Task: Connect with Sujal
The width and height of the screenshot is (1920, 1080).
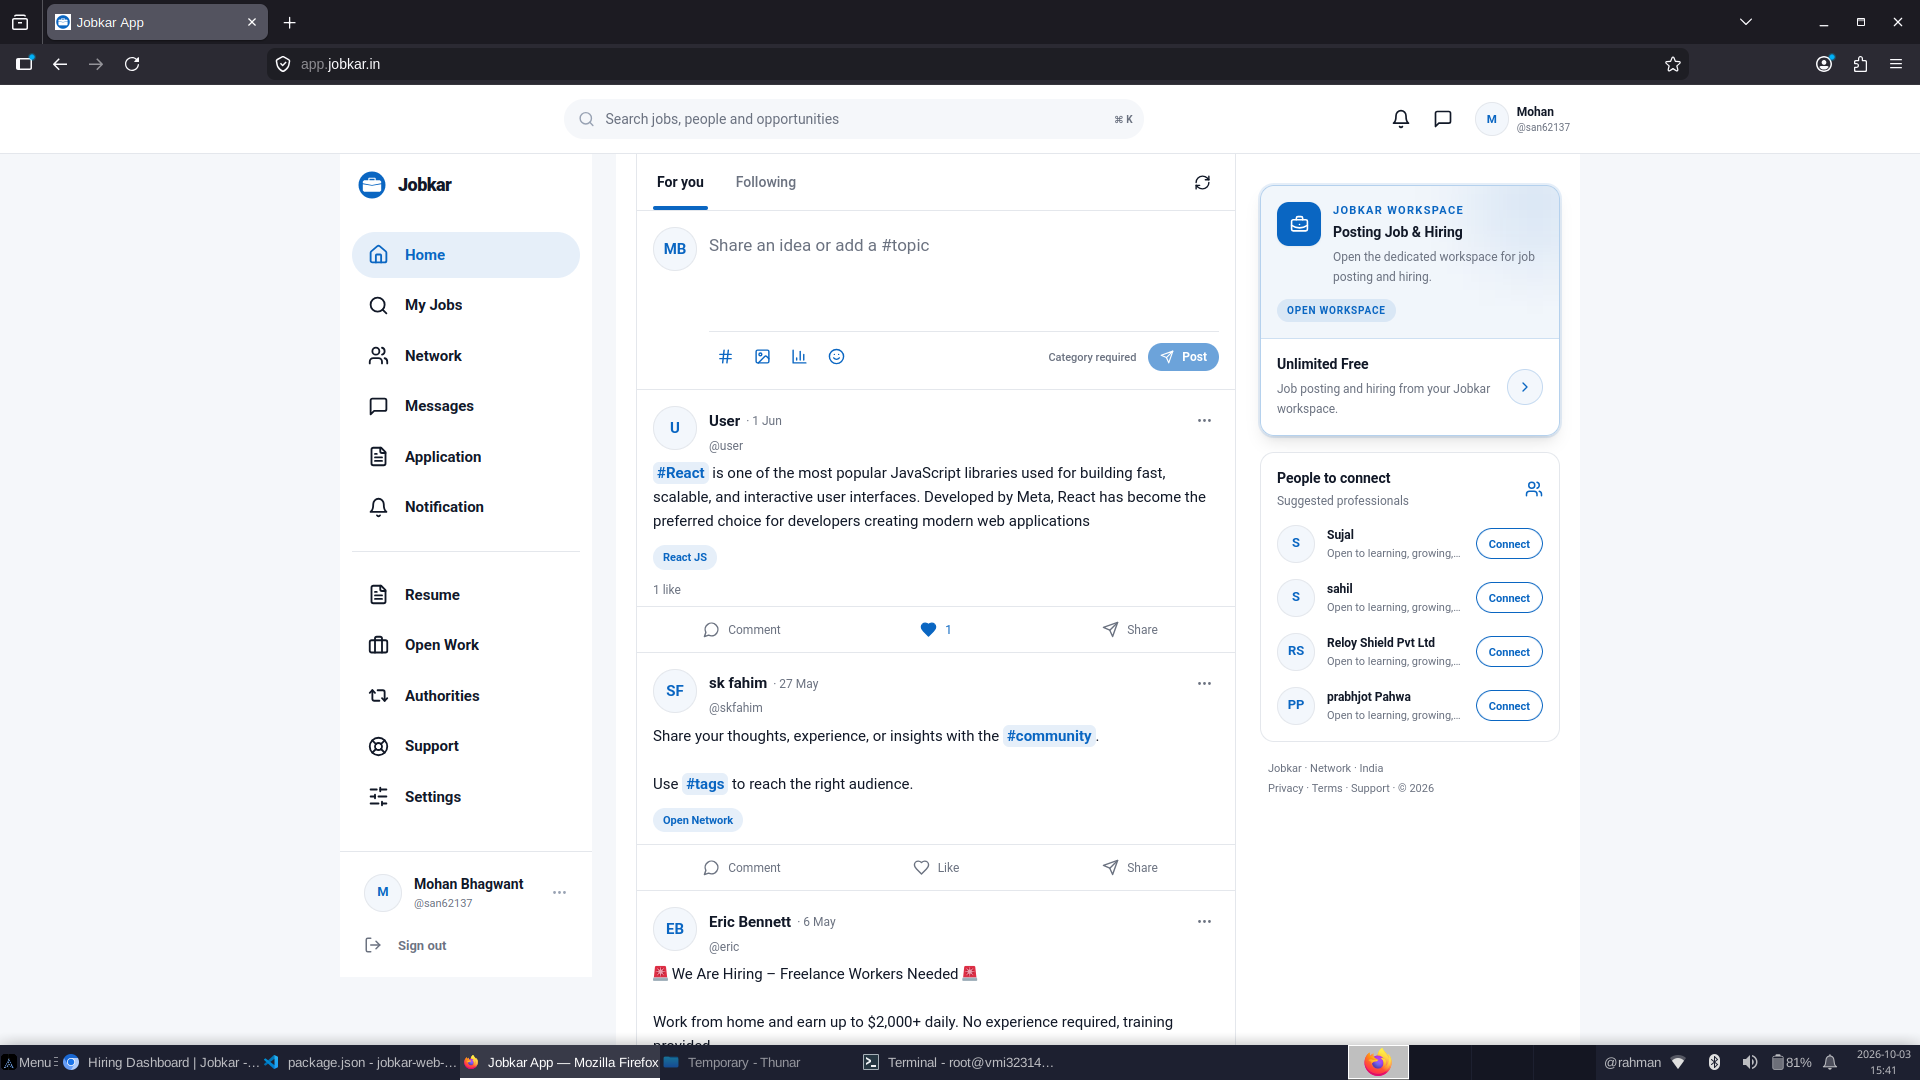Action: pyautogui.click(x=1509, y=544)
